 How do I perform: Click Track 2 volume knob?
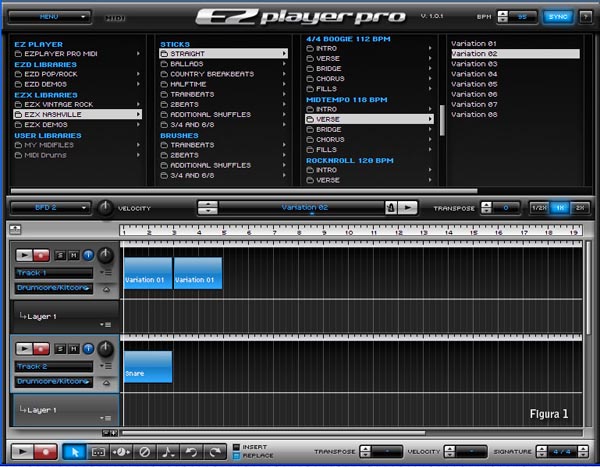(x=105, y=349)
